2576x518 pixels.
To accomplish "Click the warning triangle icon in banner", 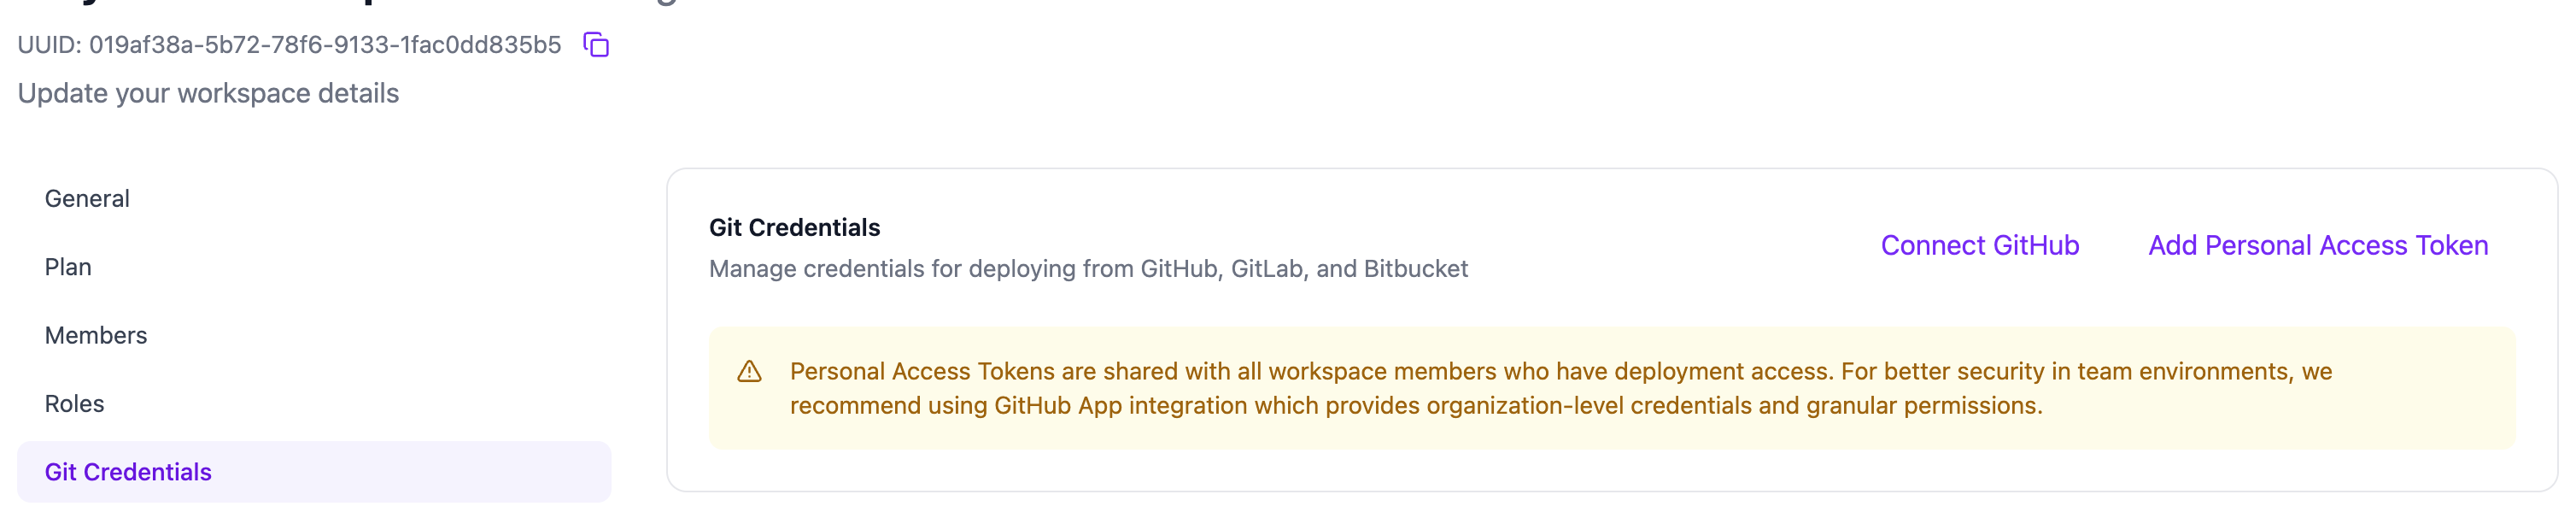I will tap(749, 372).
